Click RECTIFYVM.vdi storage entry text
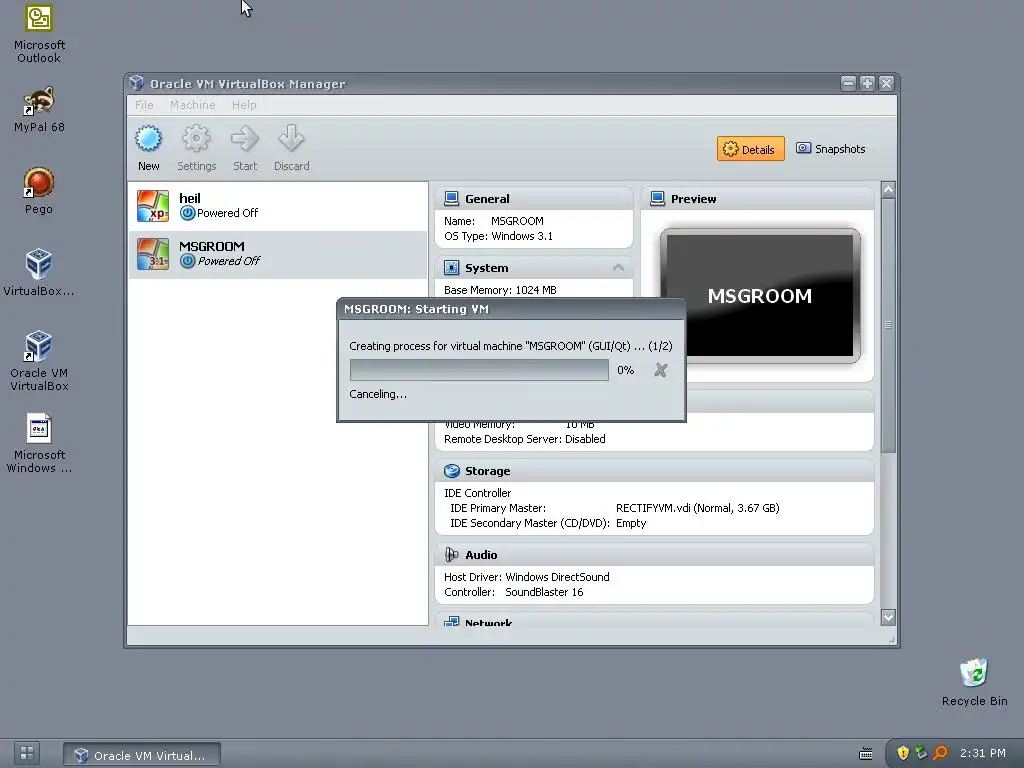The height and width of the screenshot is (768, 1024). click(697, 508)
